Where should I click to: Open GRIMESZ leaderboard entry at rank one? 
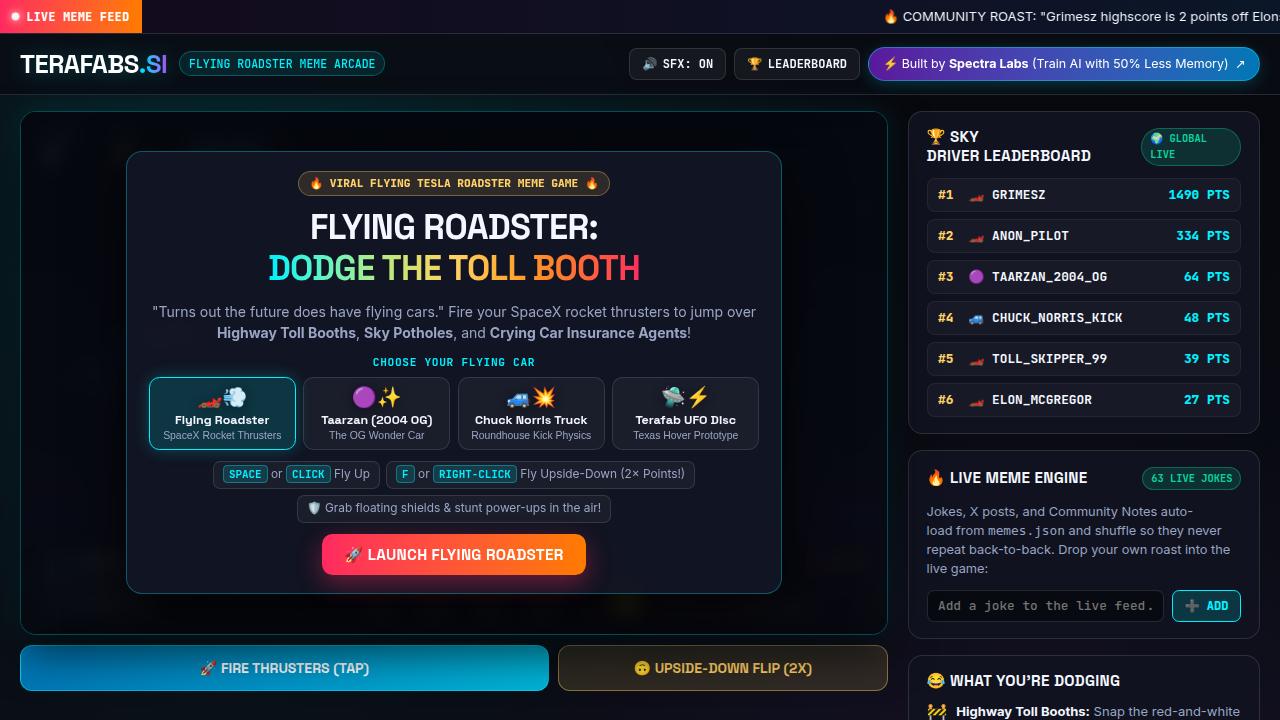pos(1084,195)
